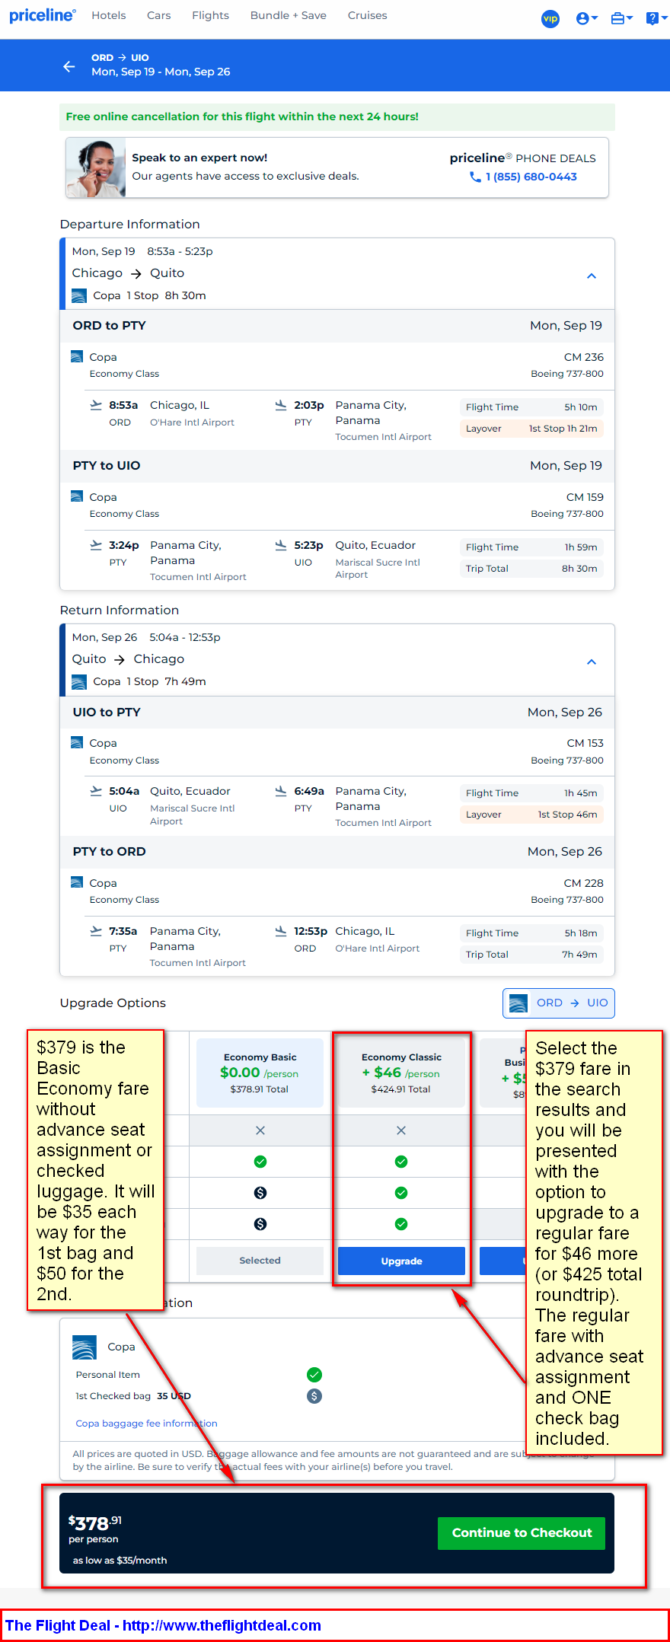The height and width of the screenshot is (1642, 670).
Task: Click the Copa logo in baggage section
Action: [84, 1347]
